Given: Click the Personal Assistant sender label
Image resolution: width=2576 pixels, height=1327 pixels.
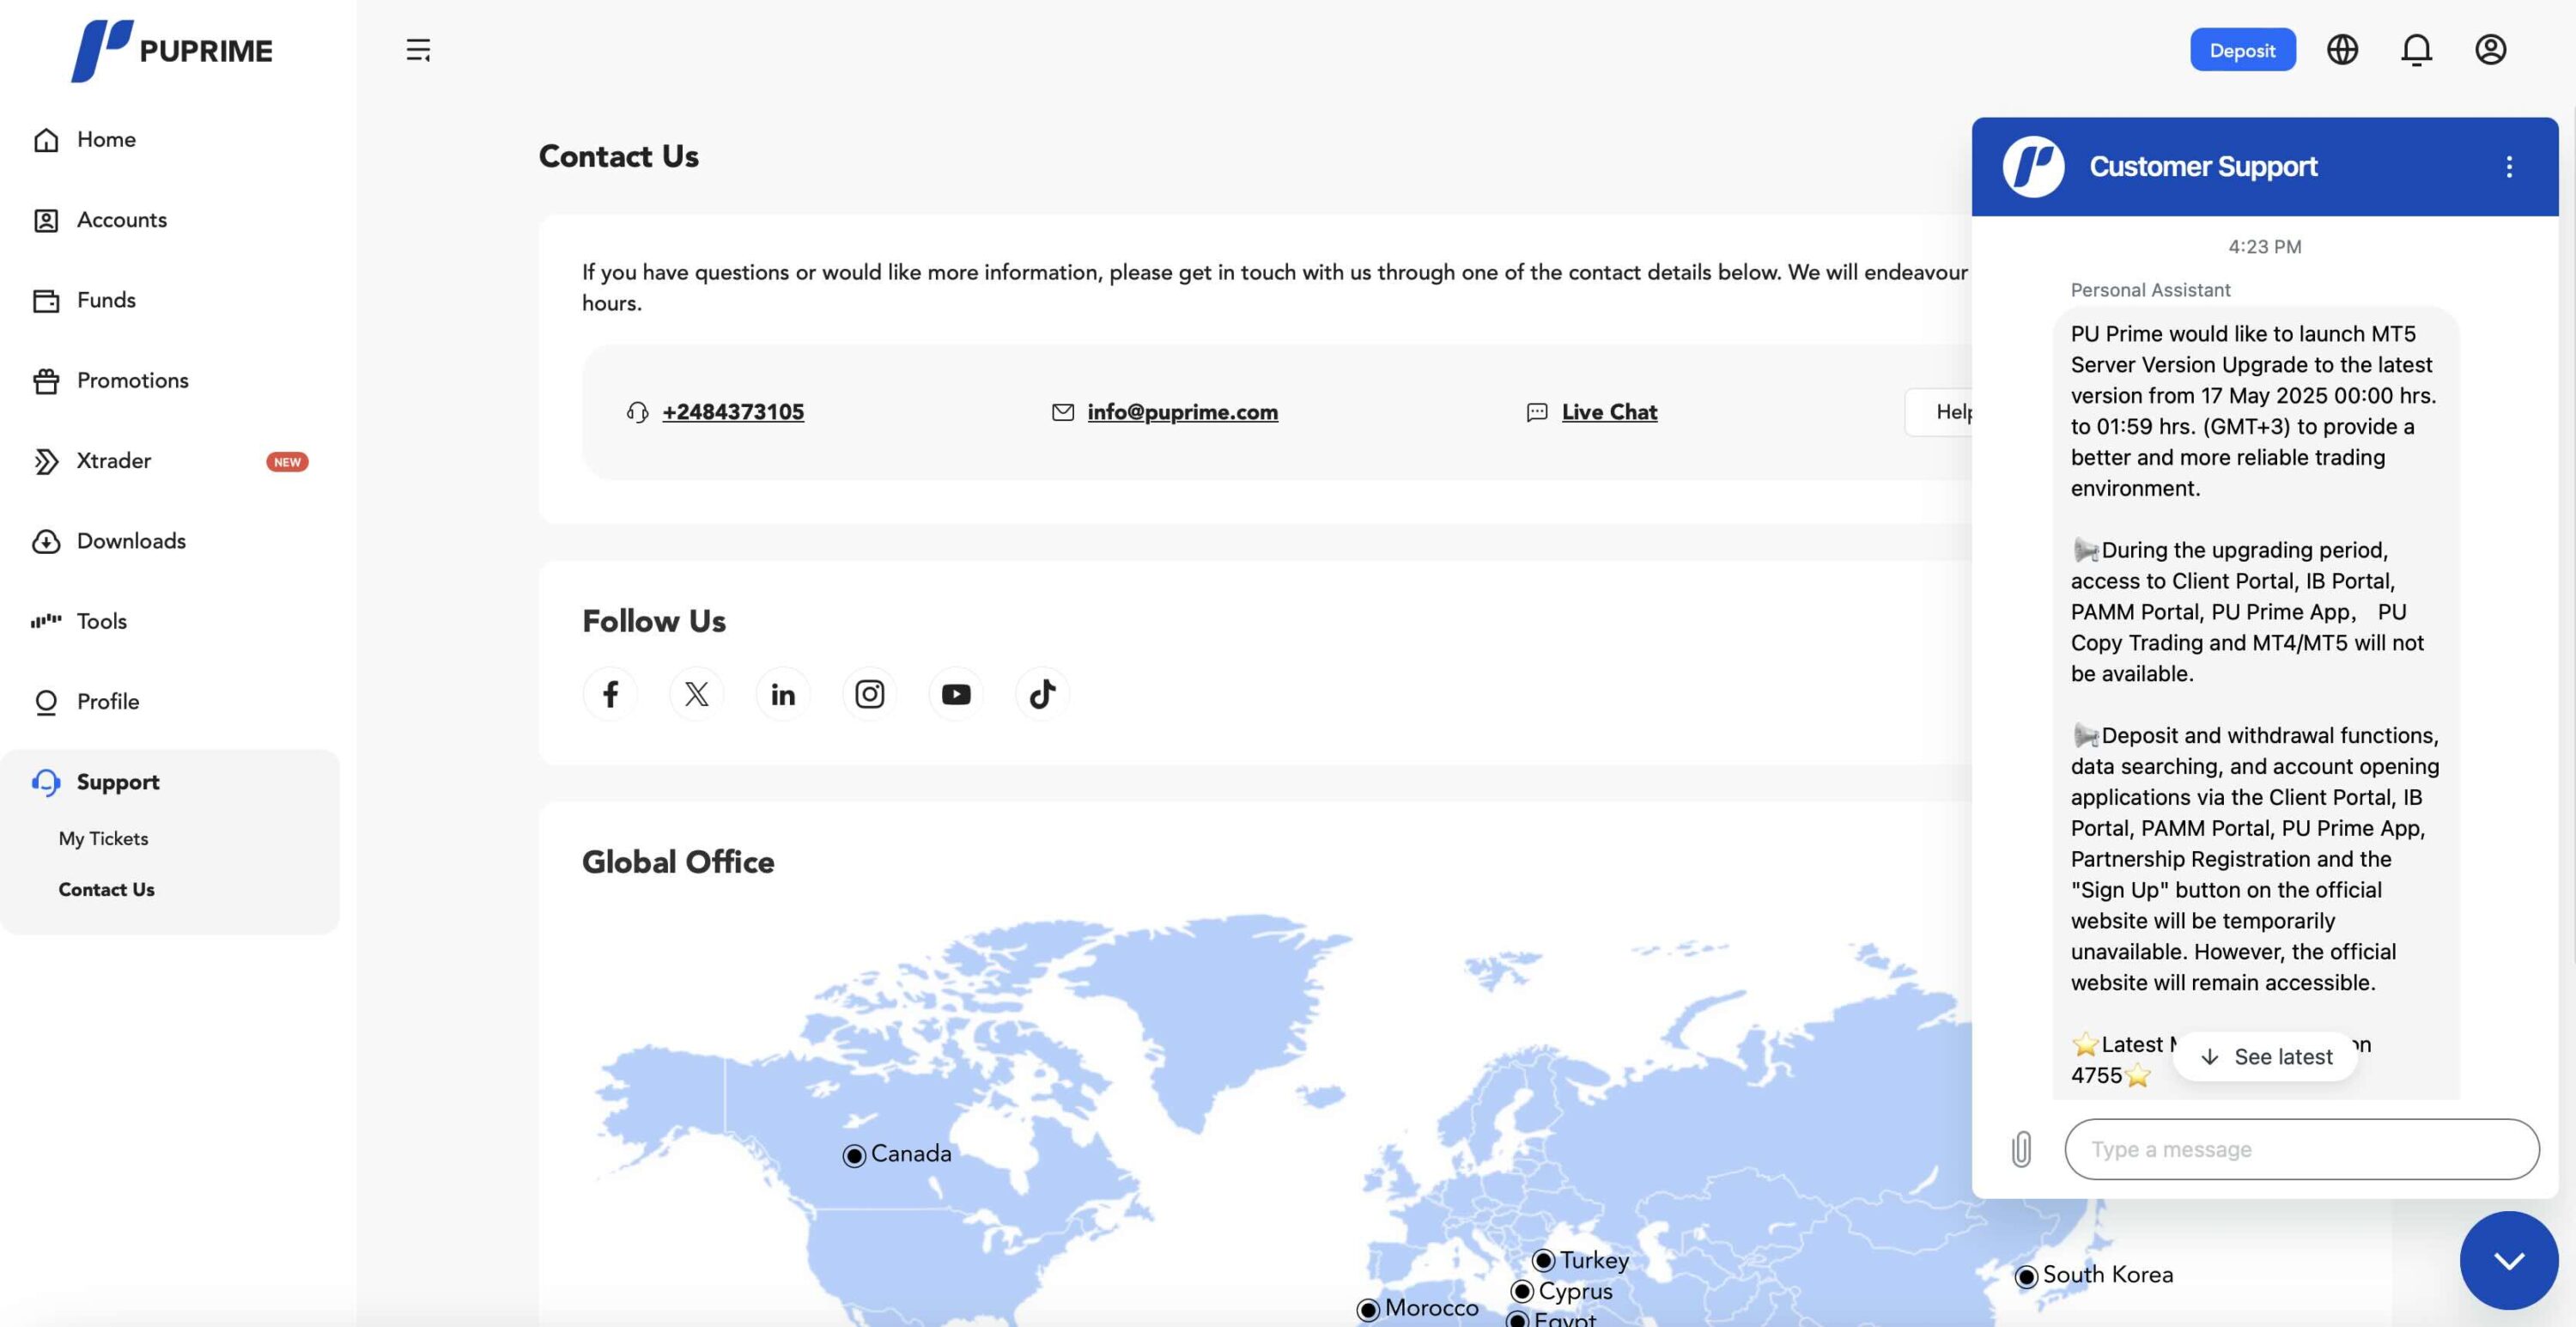Looking at the screenshot, I should pos(2150,290).
